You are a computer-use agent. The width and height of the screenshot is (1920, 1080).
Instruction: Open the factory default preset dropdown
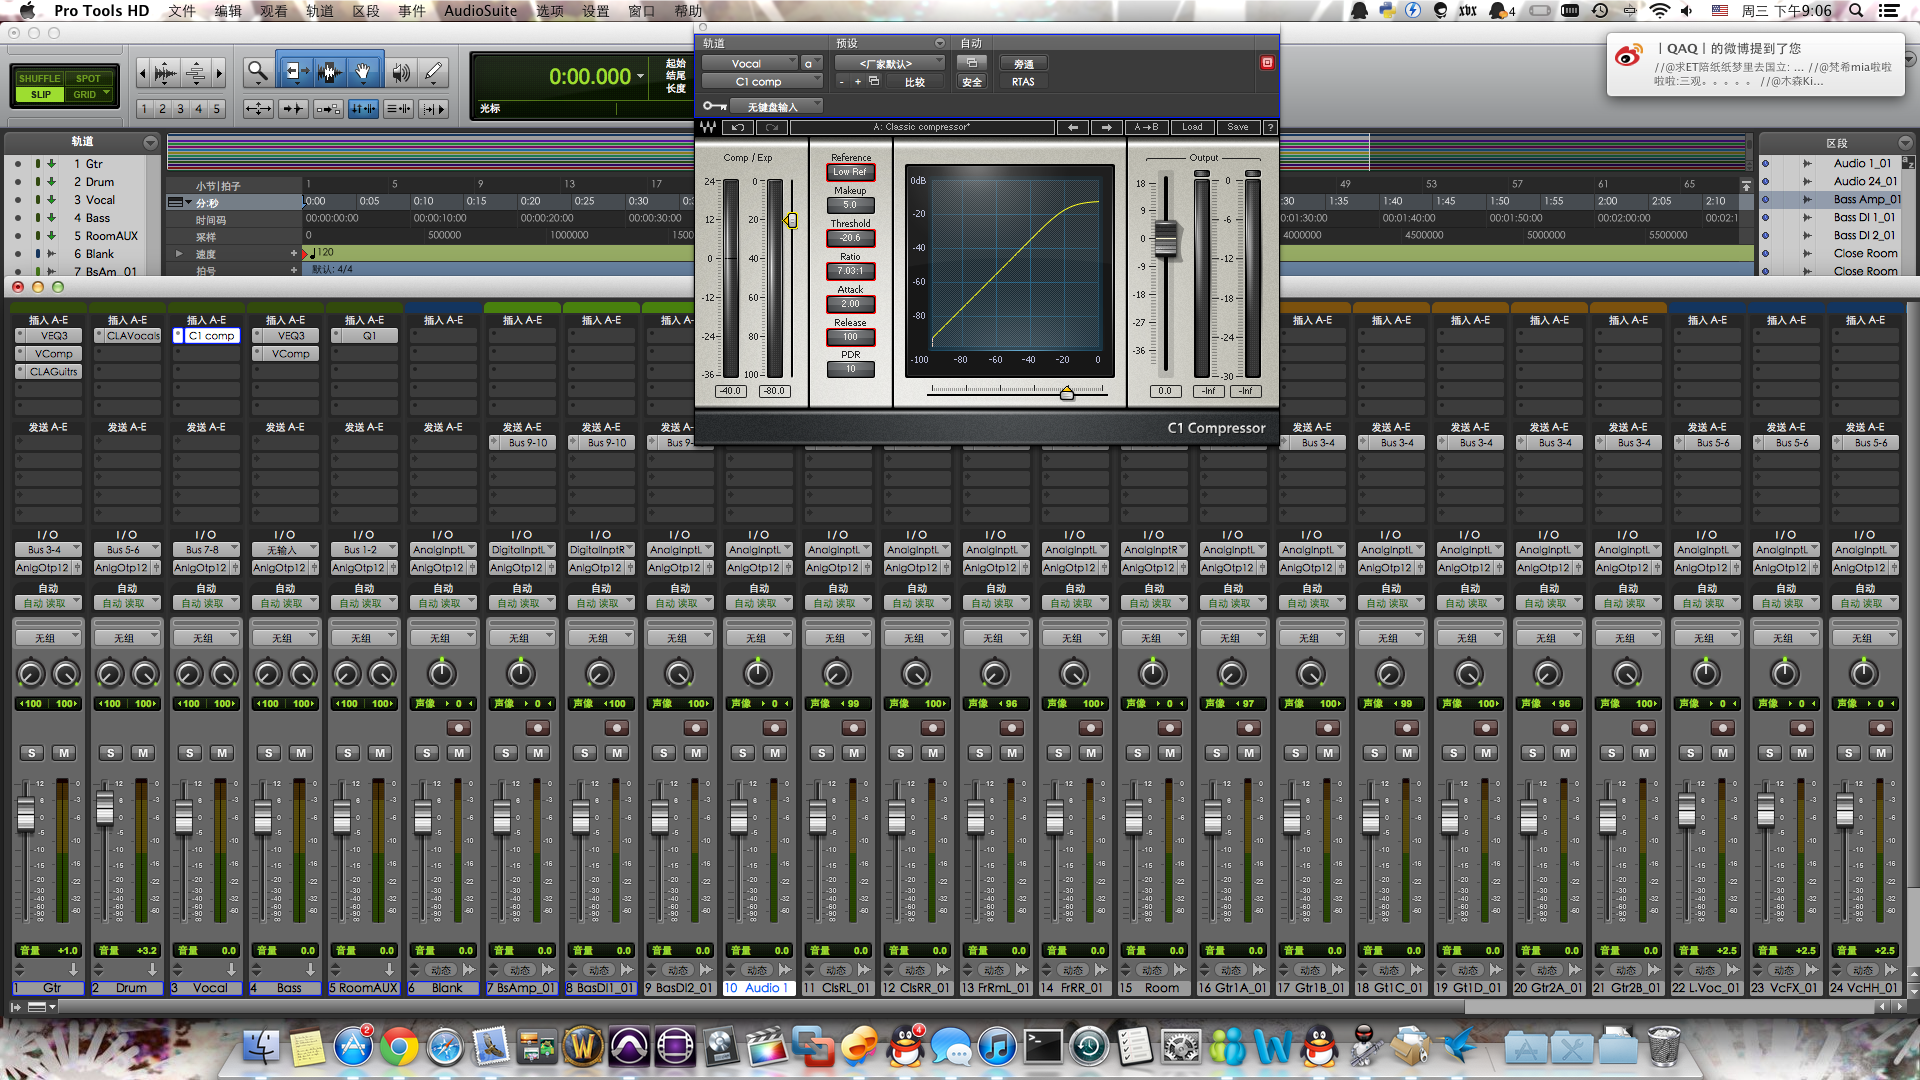tap(890, 63)
